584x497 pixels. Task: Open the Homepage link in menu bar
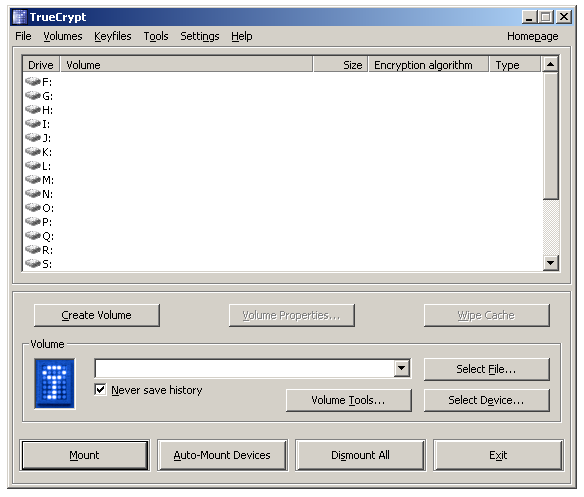click(532, 36)
